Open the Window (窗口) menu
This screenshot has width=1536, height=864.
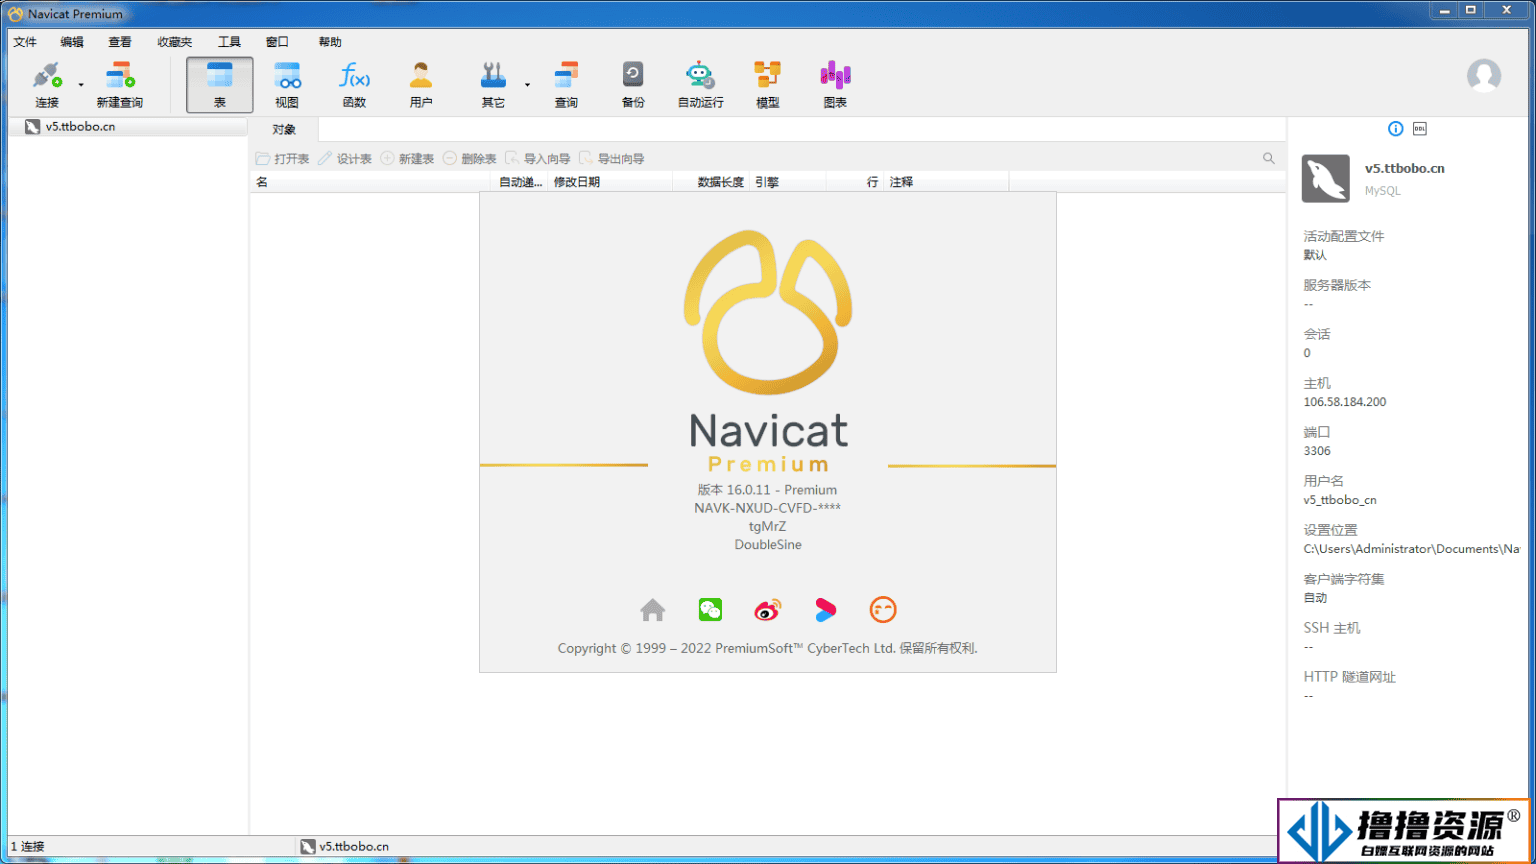277,42
